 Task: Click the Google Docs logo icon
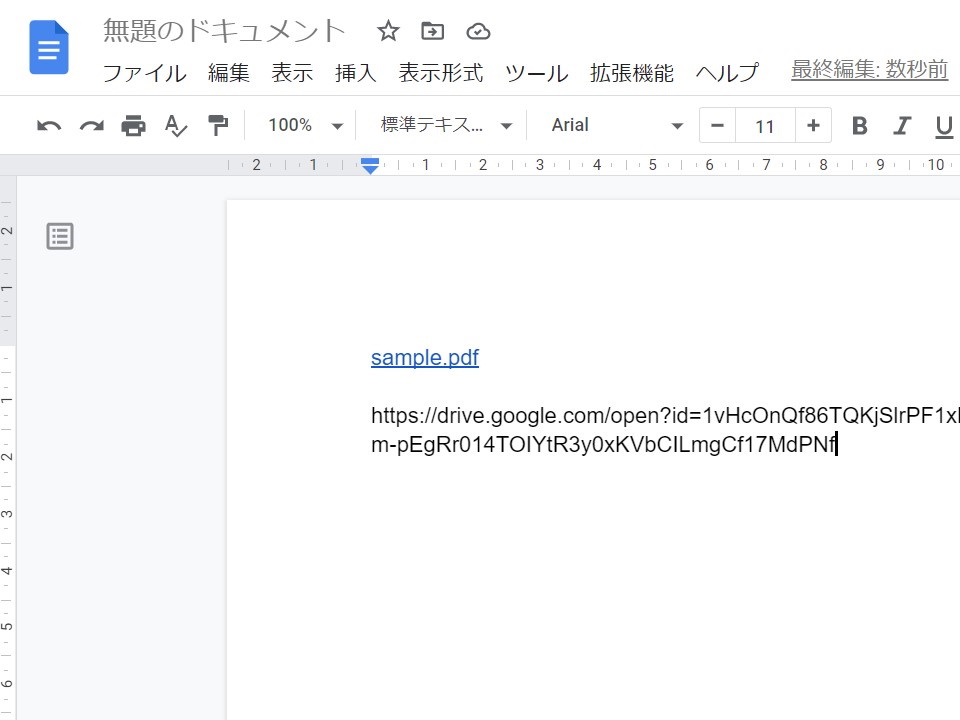(48, 46)
